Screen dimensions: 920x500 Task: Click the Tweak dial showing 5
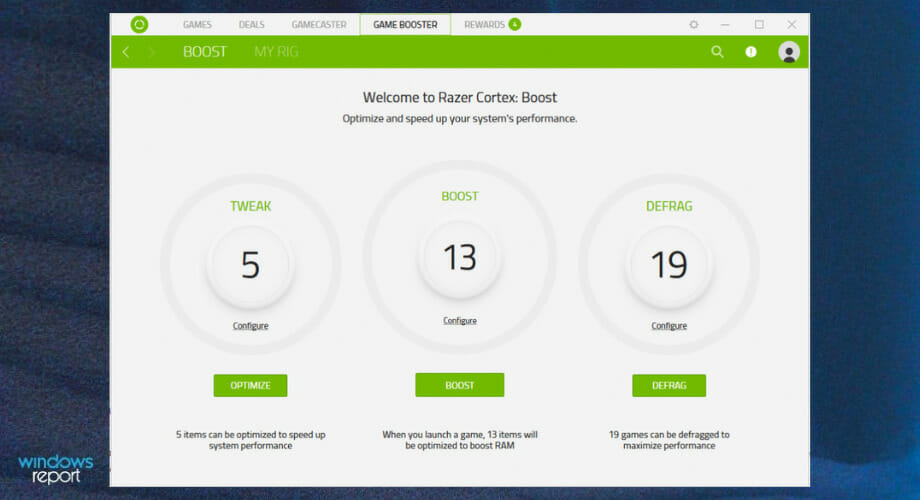(x=251, y=265)
